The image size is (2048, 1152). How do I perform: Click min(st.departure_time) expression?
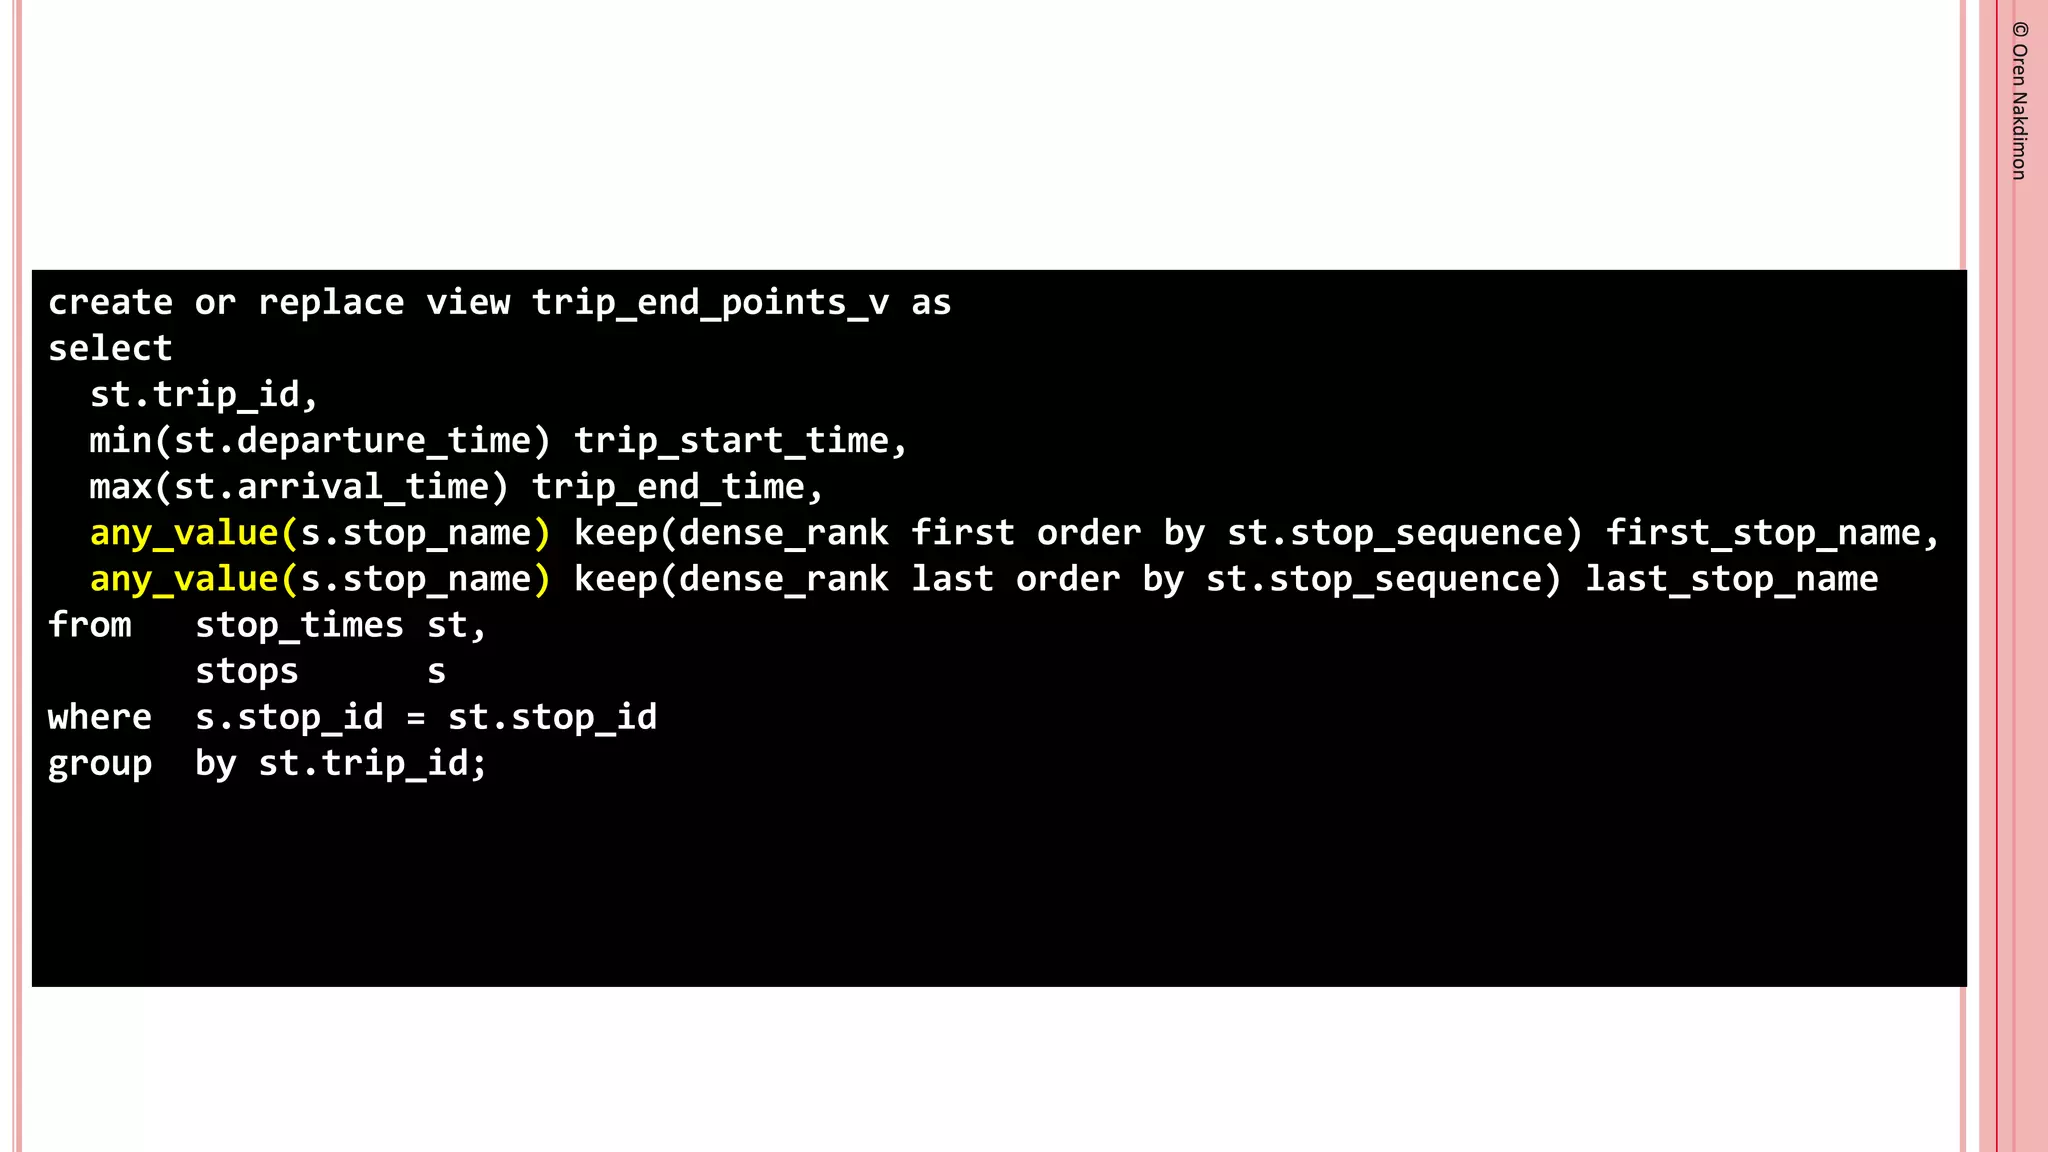tap(320, 441)
